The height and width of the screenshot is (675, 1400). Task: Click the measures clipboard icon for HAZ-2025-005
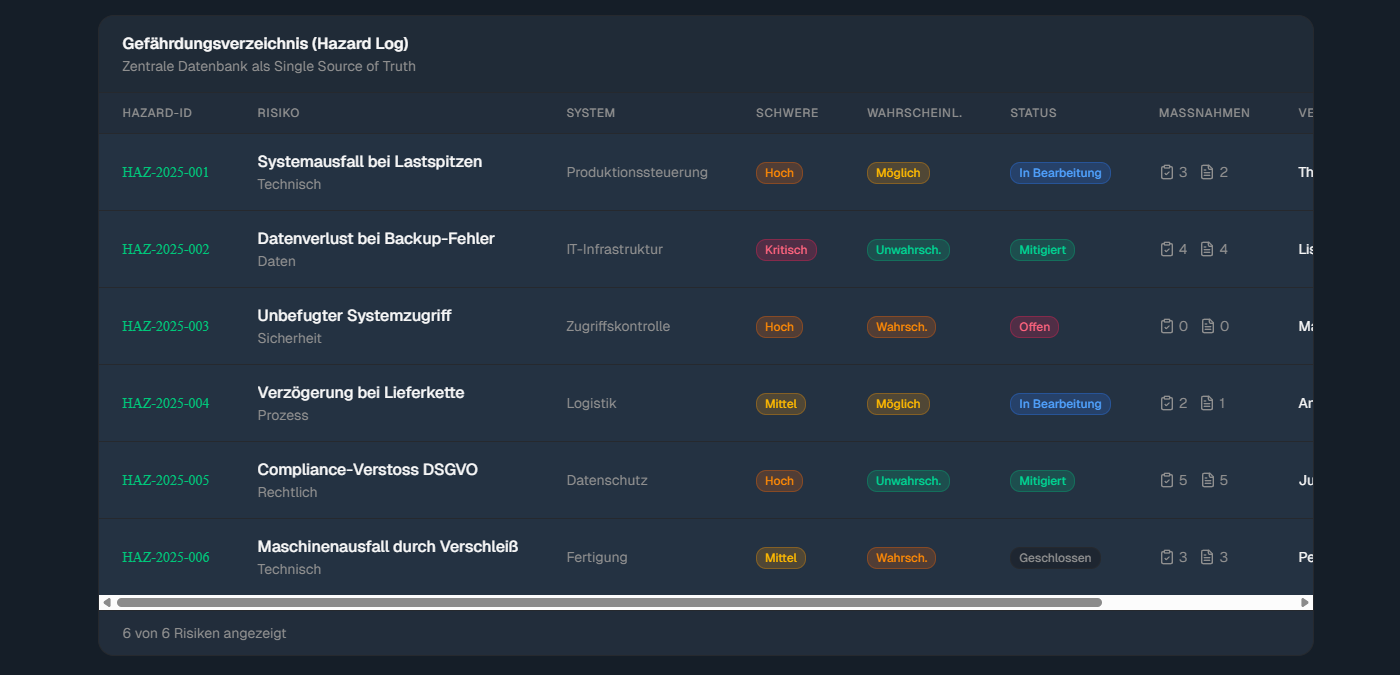point(1167,479)
